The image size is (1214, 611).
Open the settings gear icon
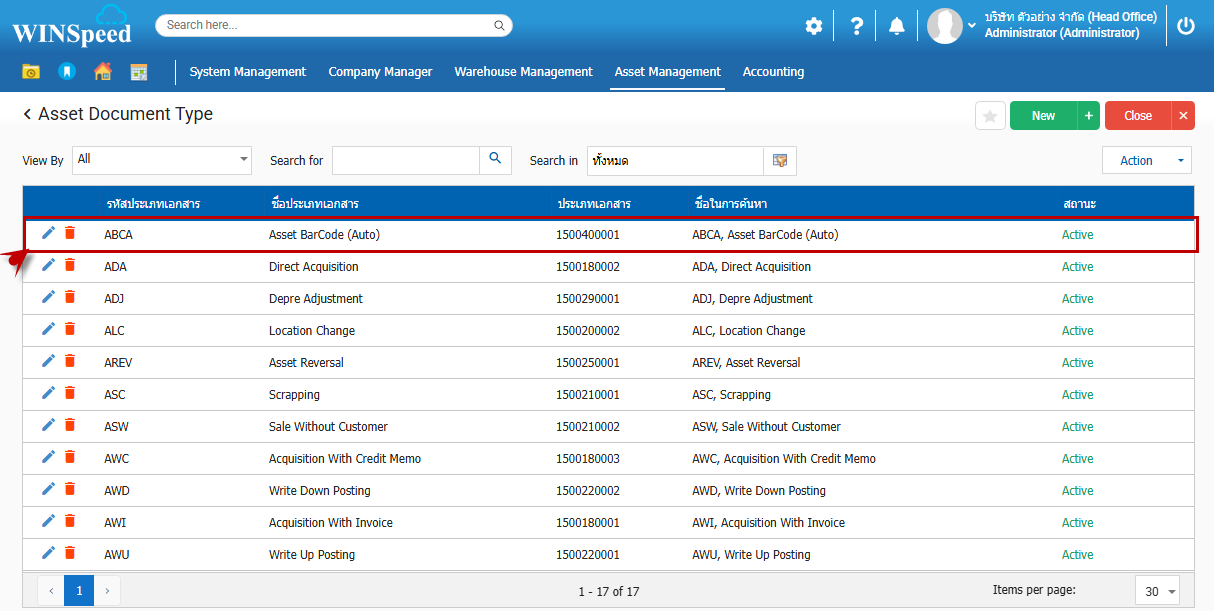pos(814,26)
